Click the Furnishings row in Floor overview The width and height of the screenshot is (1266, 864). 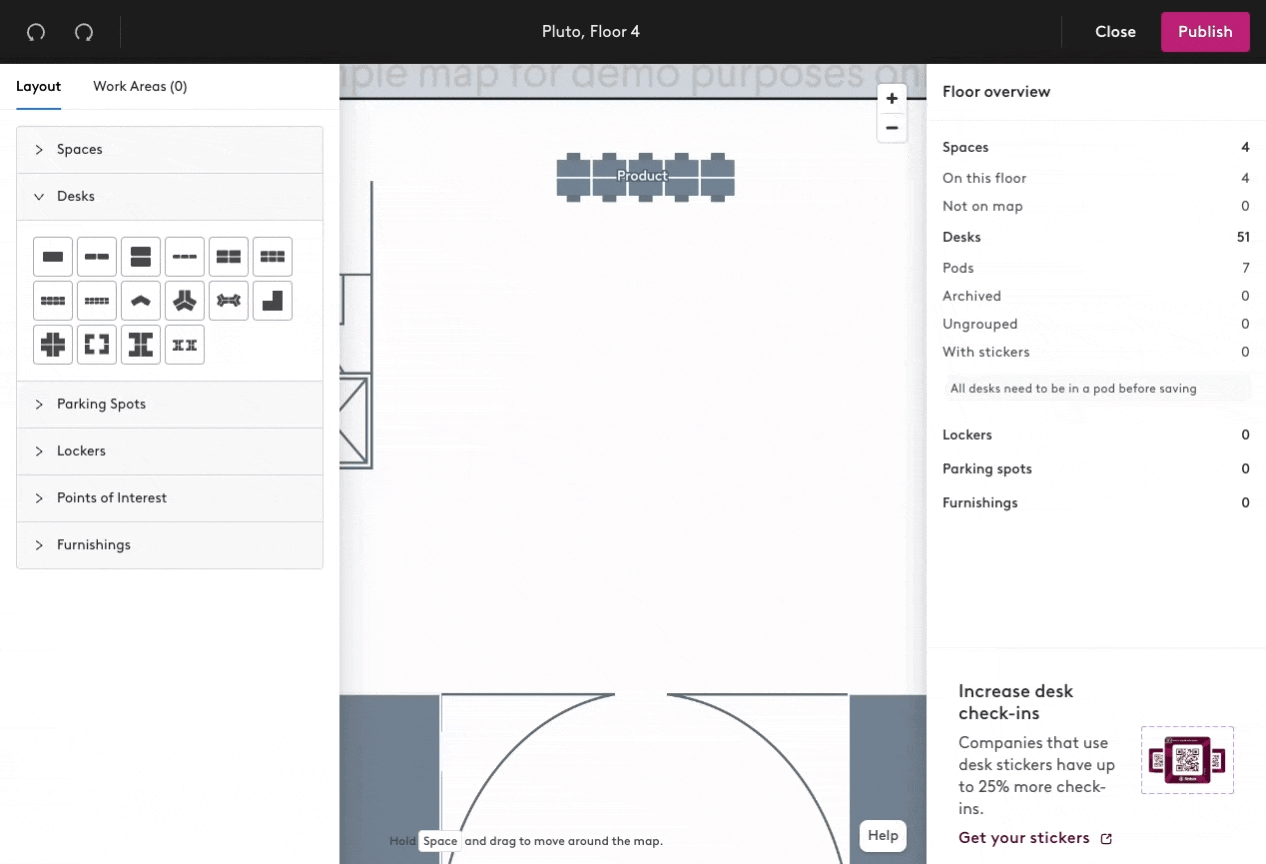[x=1096, y=503]
